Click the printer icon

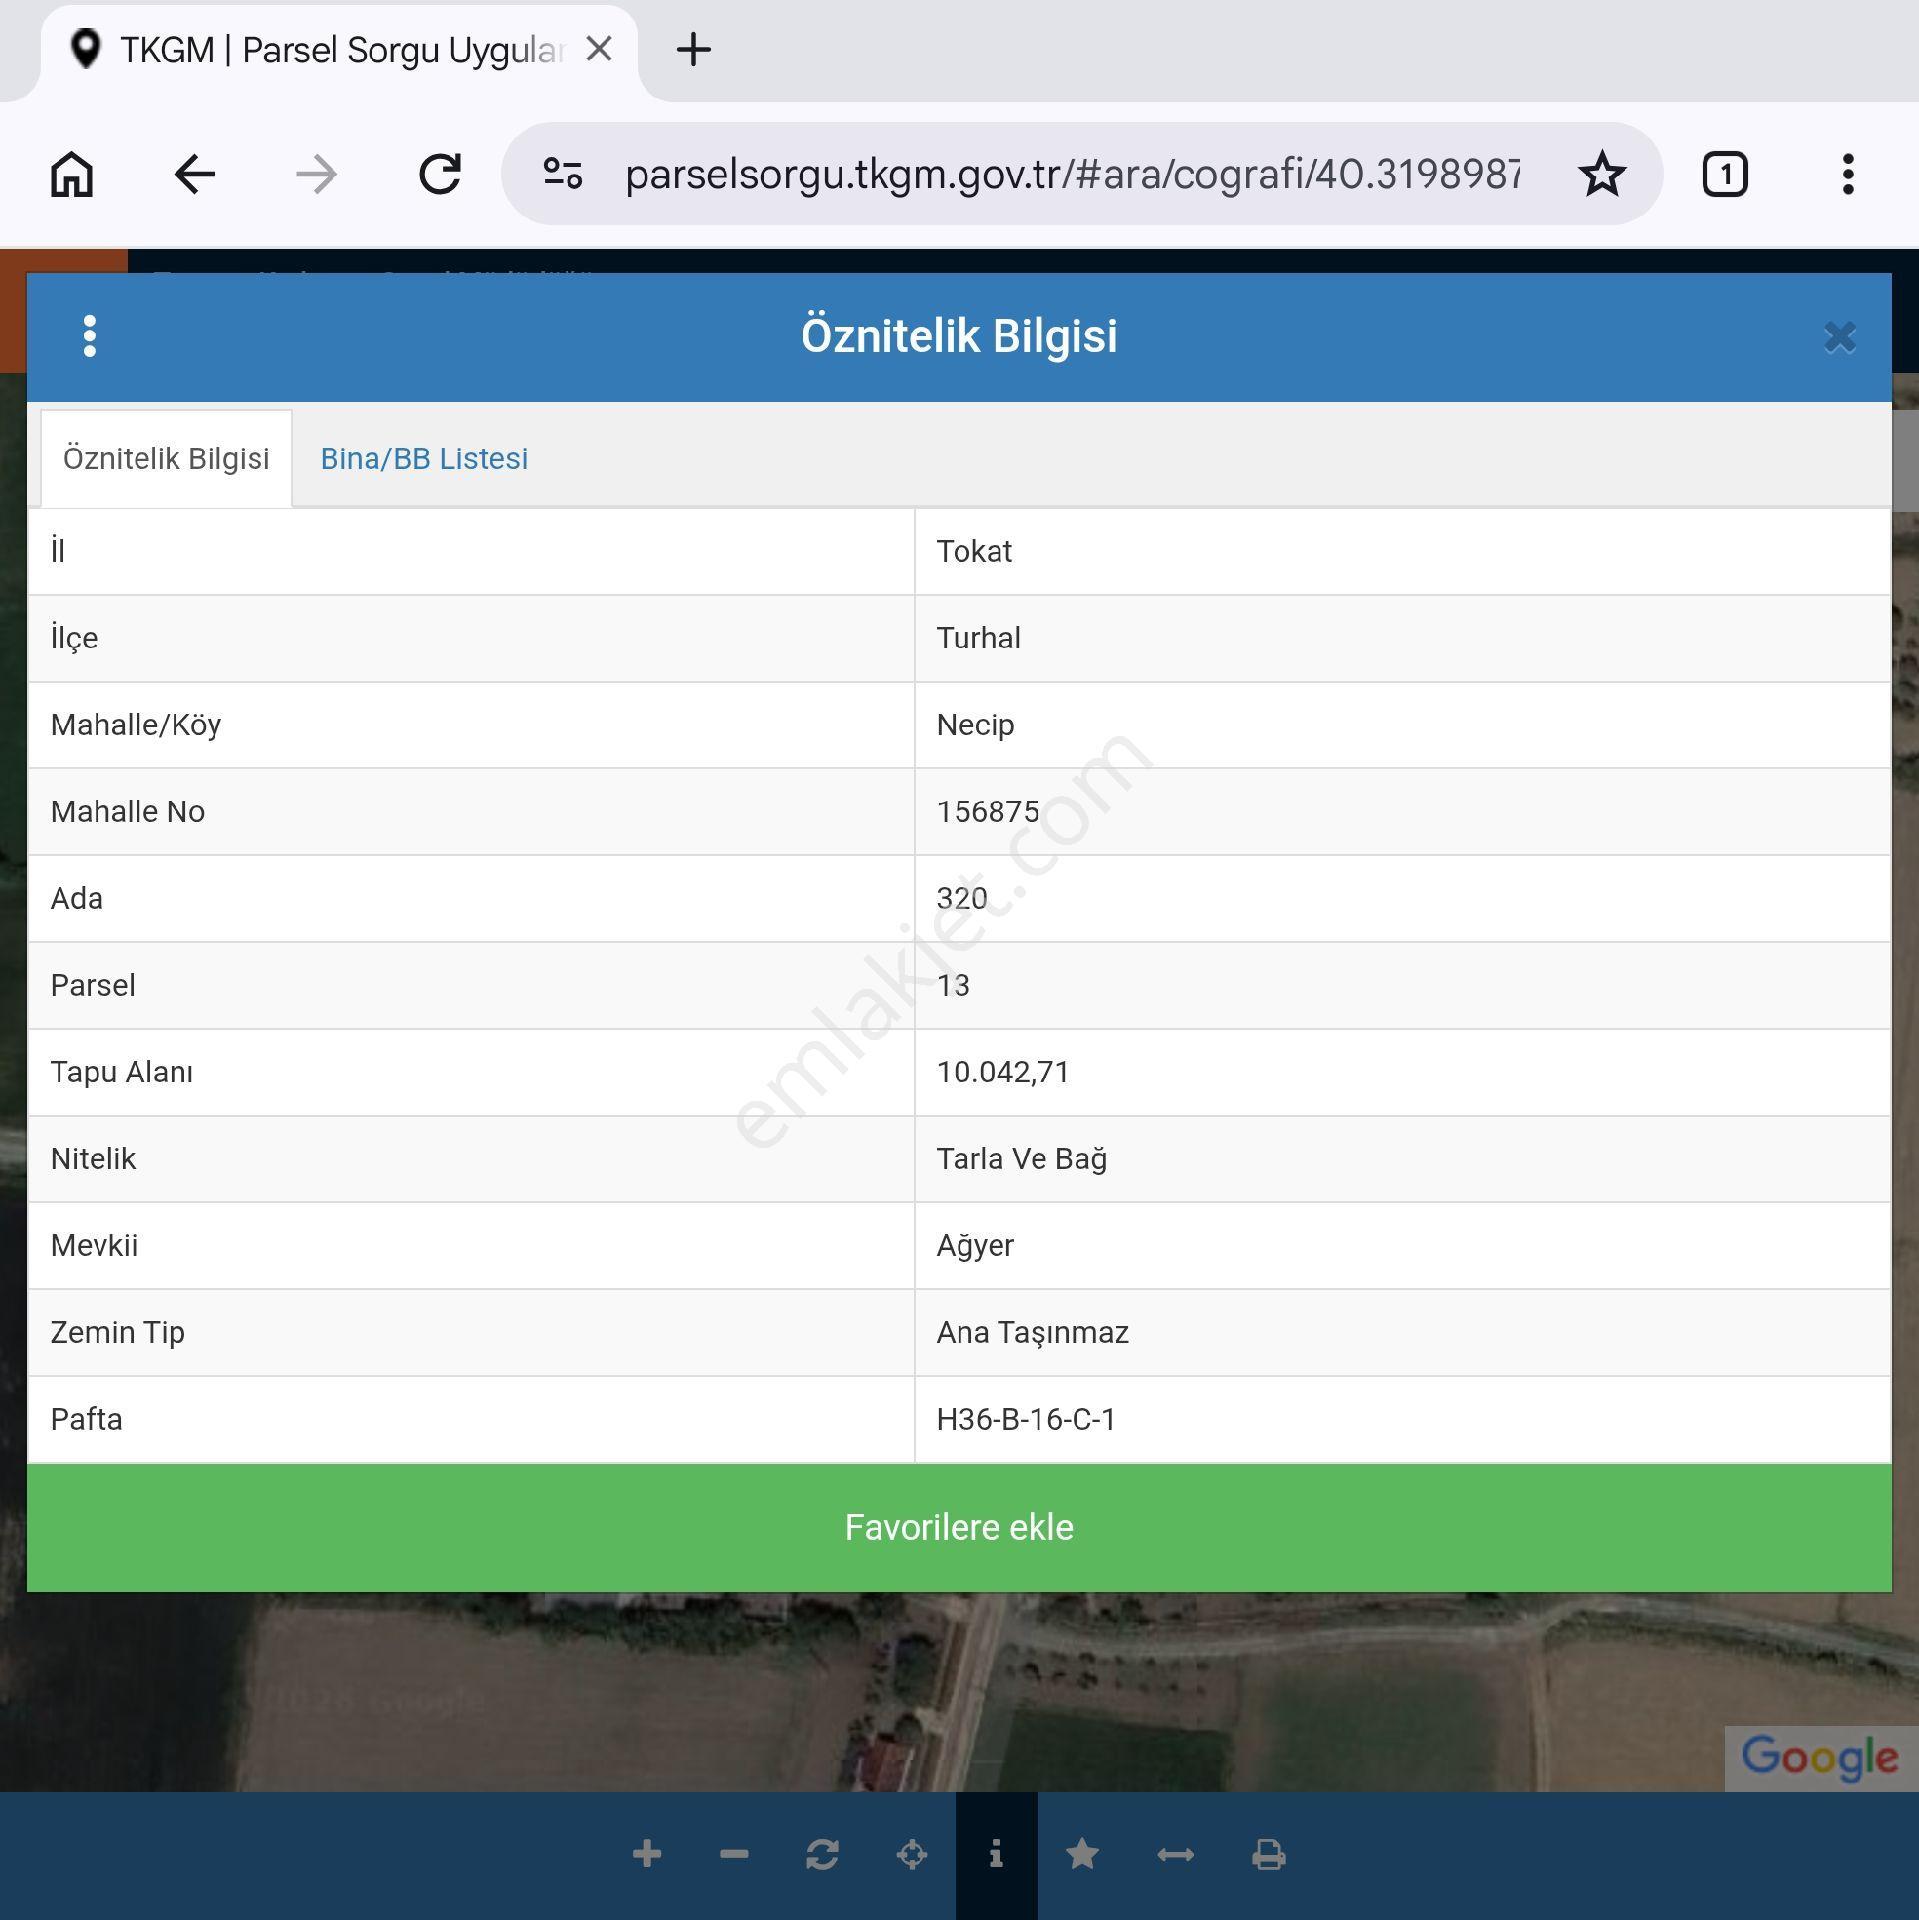(1268, 1854)
